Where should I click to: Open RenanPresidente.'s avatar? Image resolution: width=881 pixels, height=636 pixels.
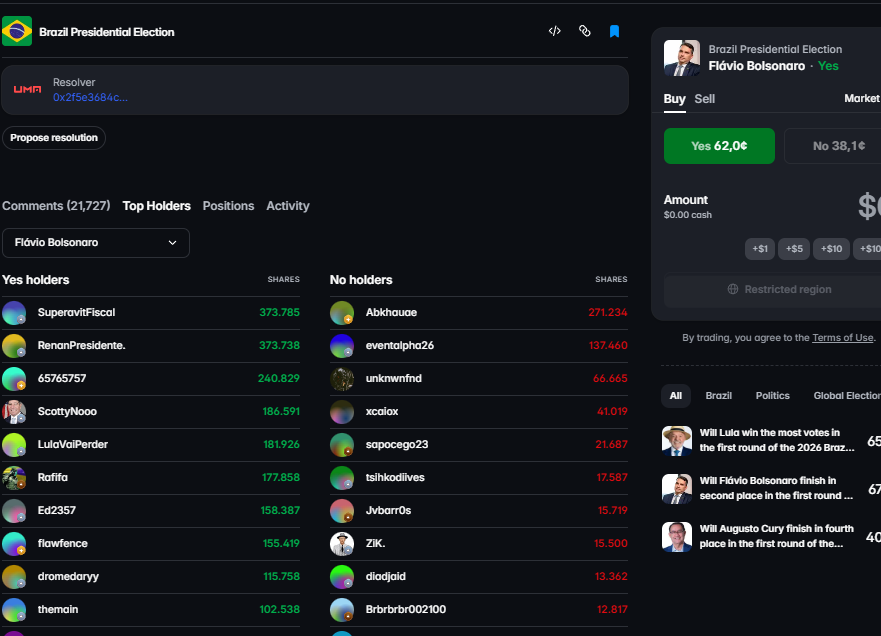pos(14,346)
